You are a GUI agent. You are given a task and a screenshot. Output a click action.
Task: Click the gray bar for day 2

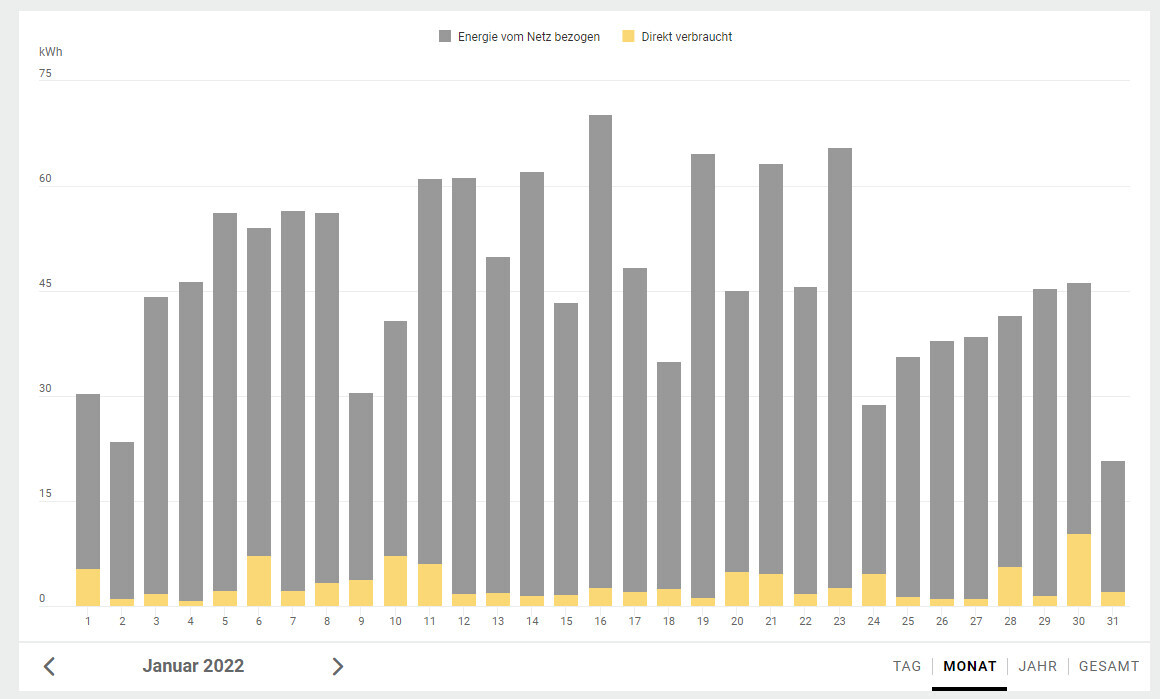coord(122,520)
